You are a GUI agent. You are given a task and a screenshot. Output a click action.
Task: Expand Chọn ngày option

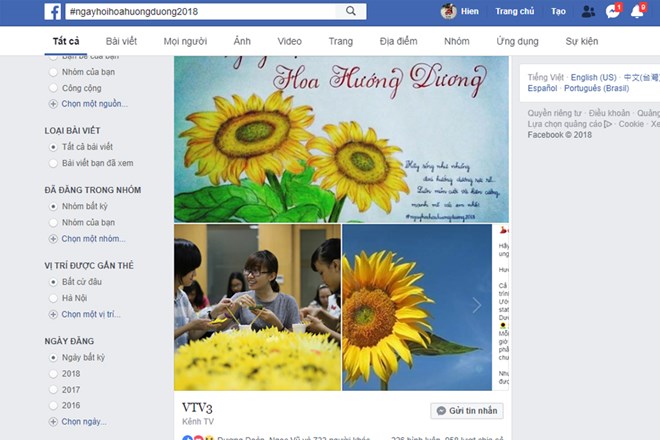point(84,421)
